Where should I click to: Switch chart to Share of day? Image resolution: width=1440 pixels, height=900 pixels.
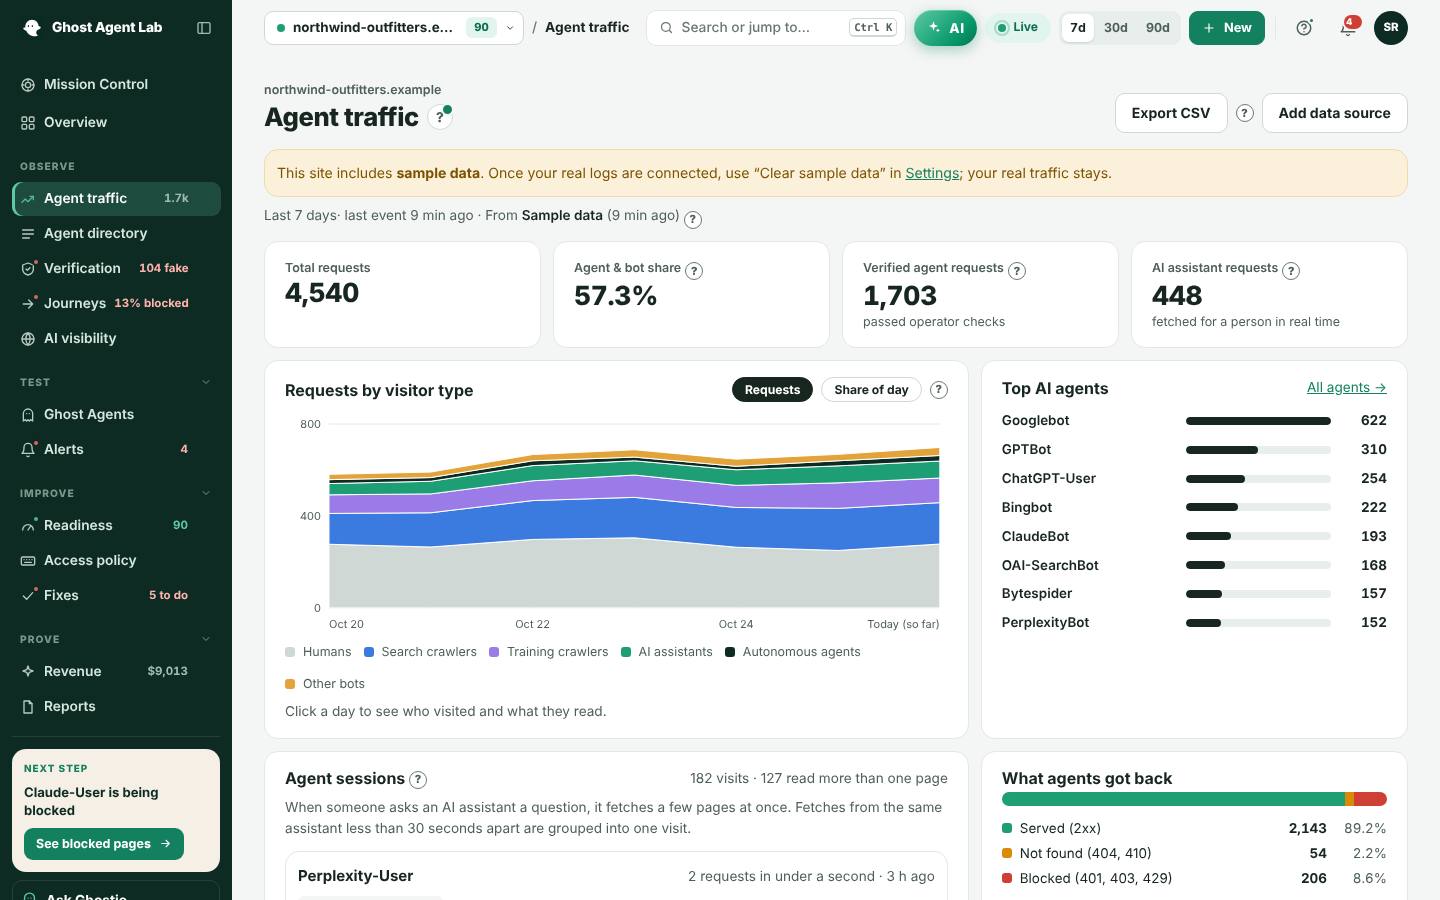click(x=871, y=390)
